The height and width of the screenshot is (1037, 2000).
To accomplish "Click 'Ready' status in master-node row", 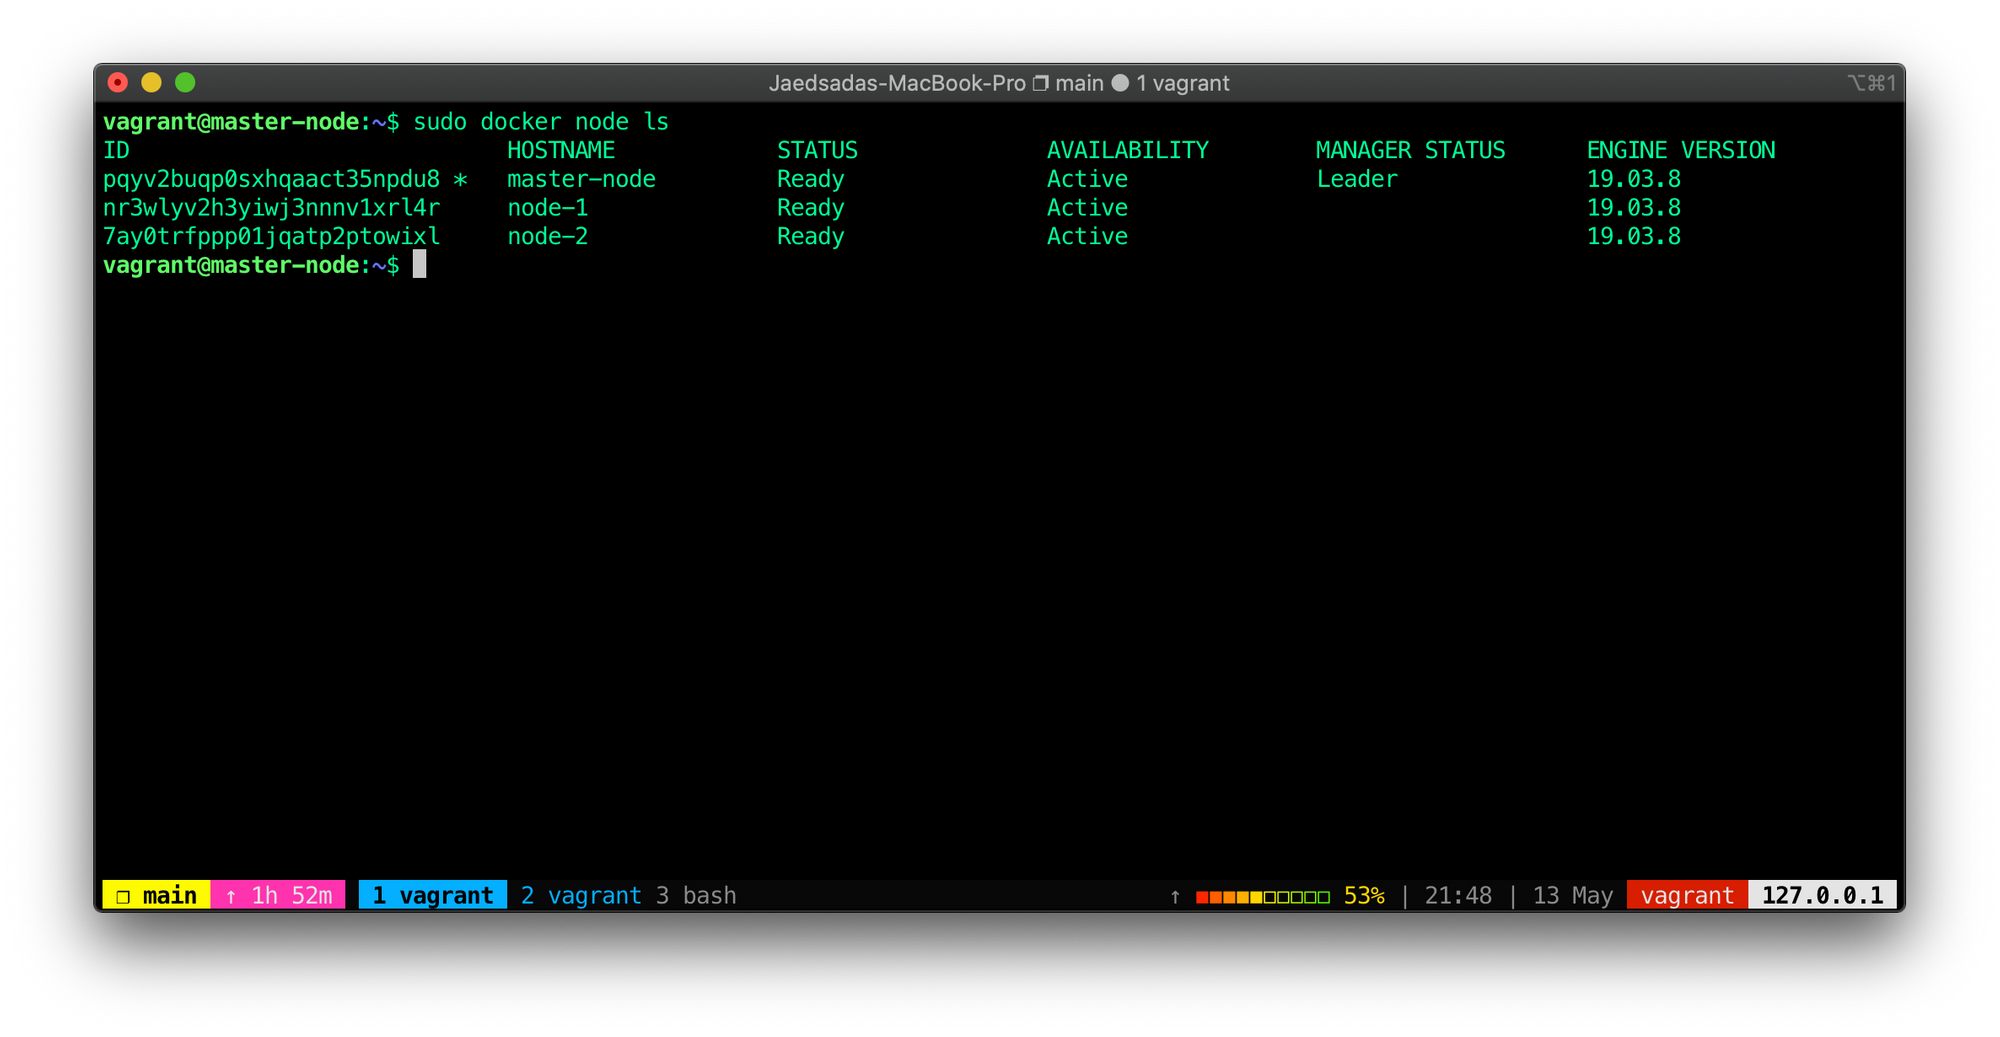I will click(810, 180).
